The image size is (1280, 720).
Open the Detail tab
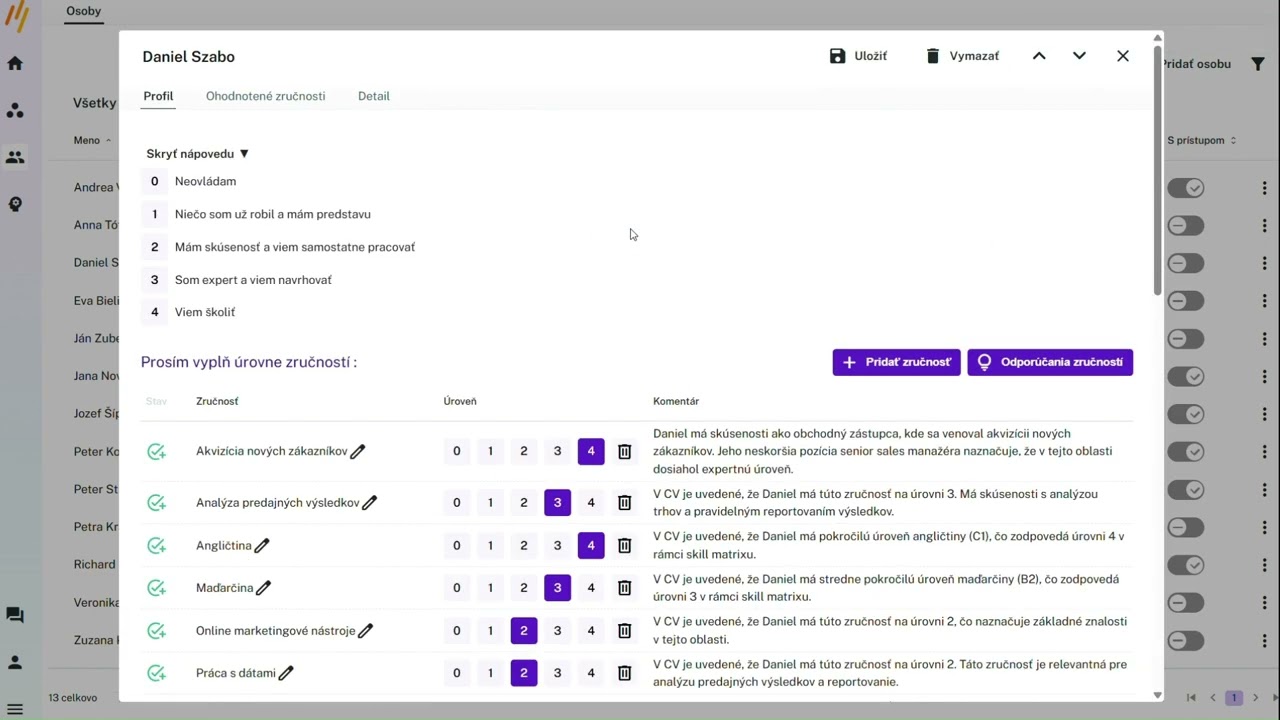374,96
